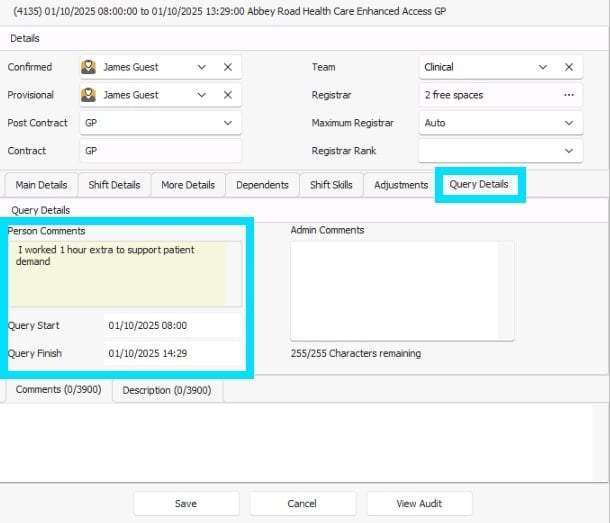This screenshot has width=610, height=523.
Task: Select the Query Details tab
Action: click(479, 184)
